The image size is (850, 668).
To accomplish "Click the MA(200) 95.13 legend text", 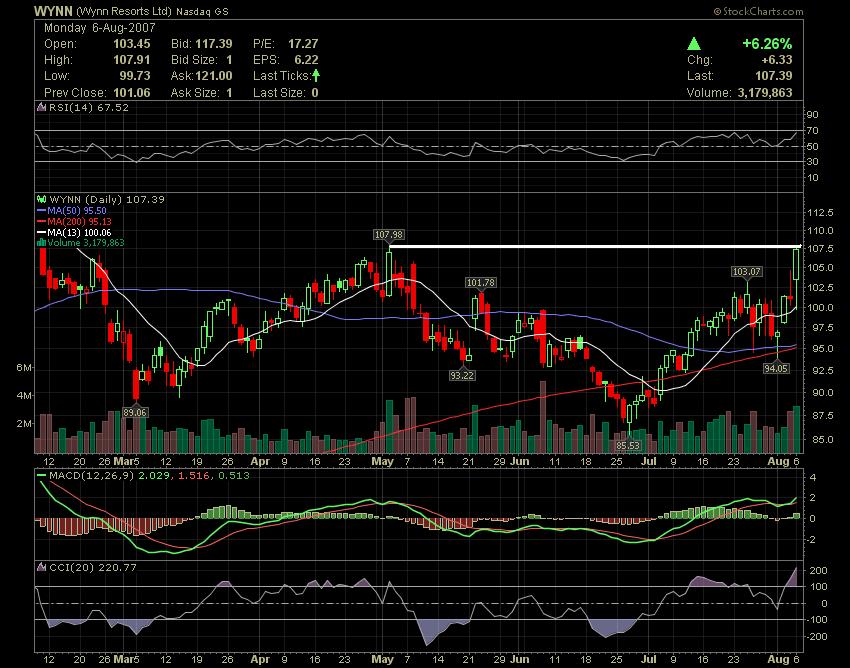I will (79, 221).
